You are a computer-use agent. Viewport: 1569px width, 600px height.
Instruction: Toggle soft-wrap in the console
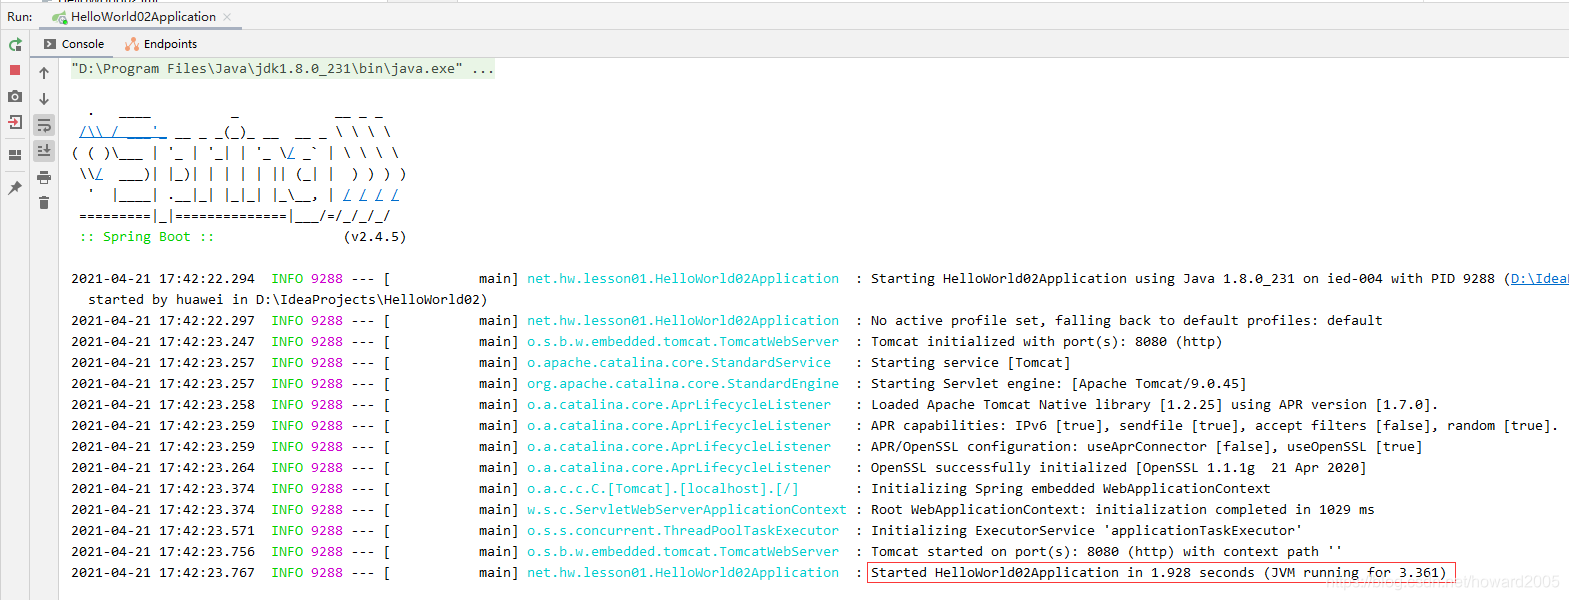[x=44, y=125]
